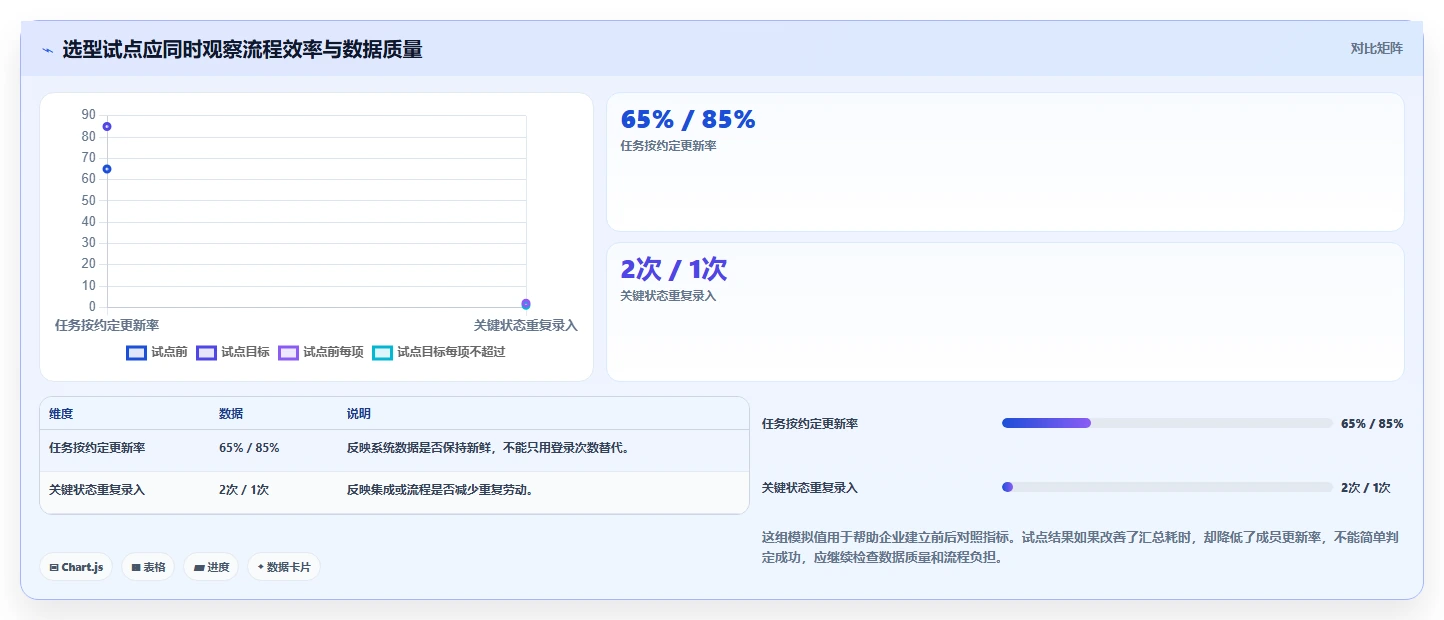Click the 关键状态重复录入 progress bar

pos(1167,487)
